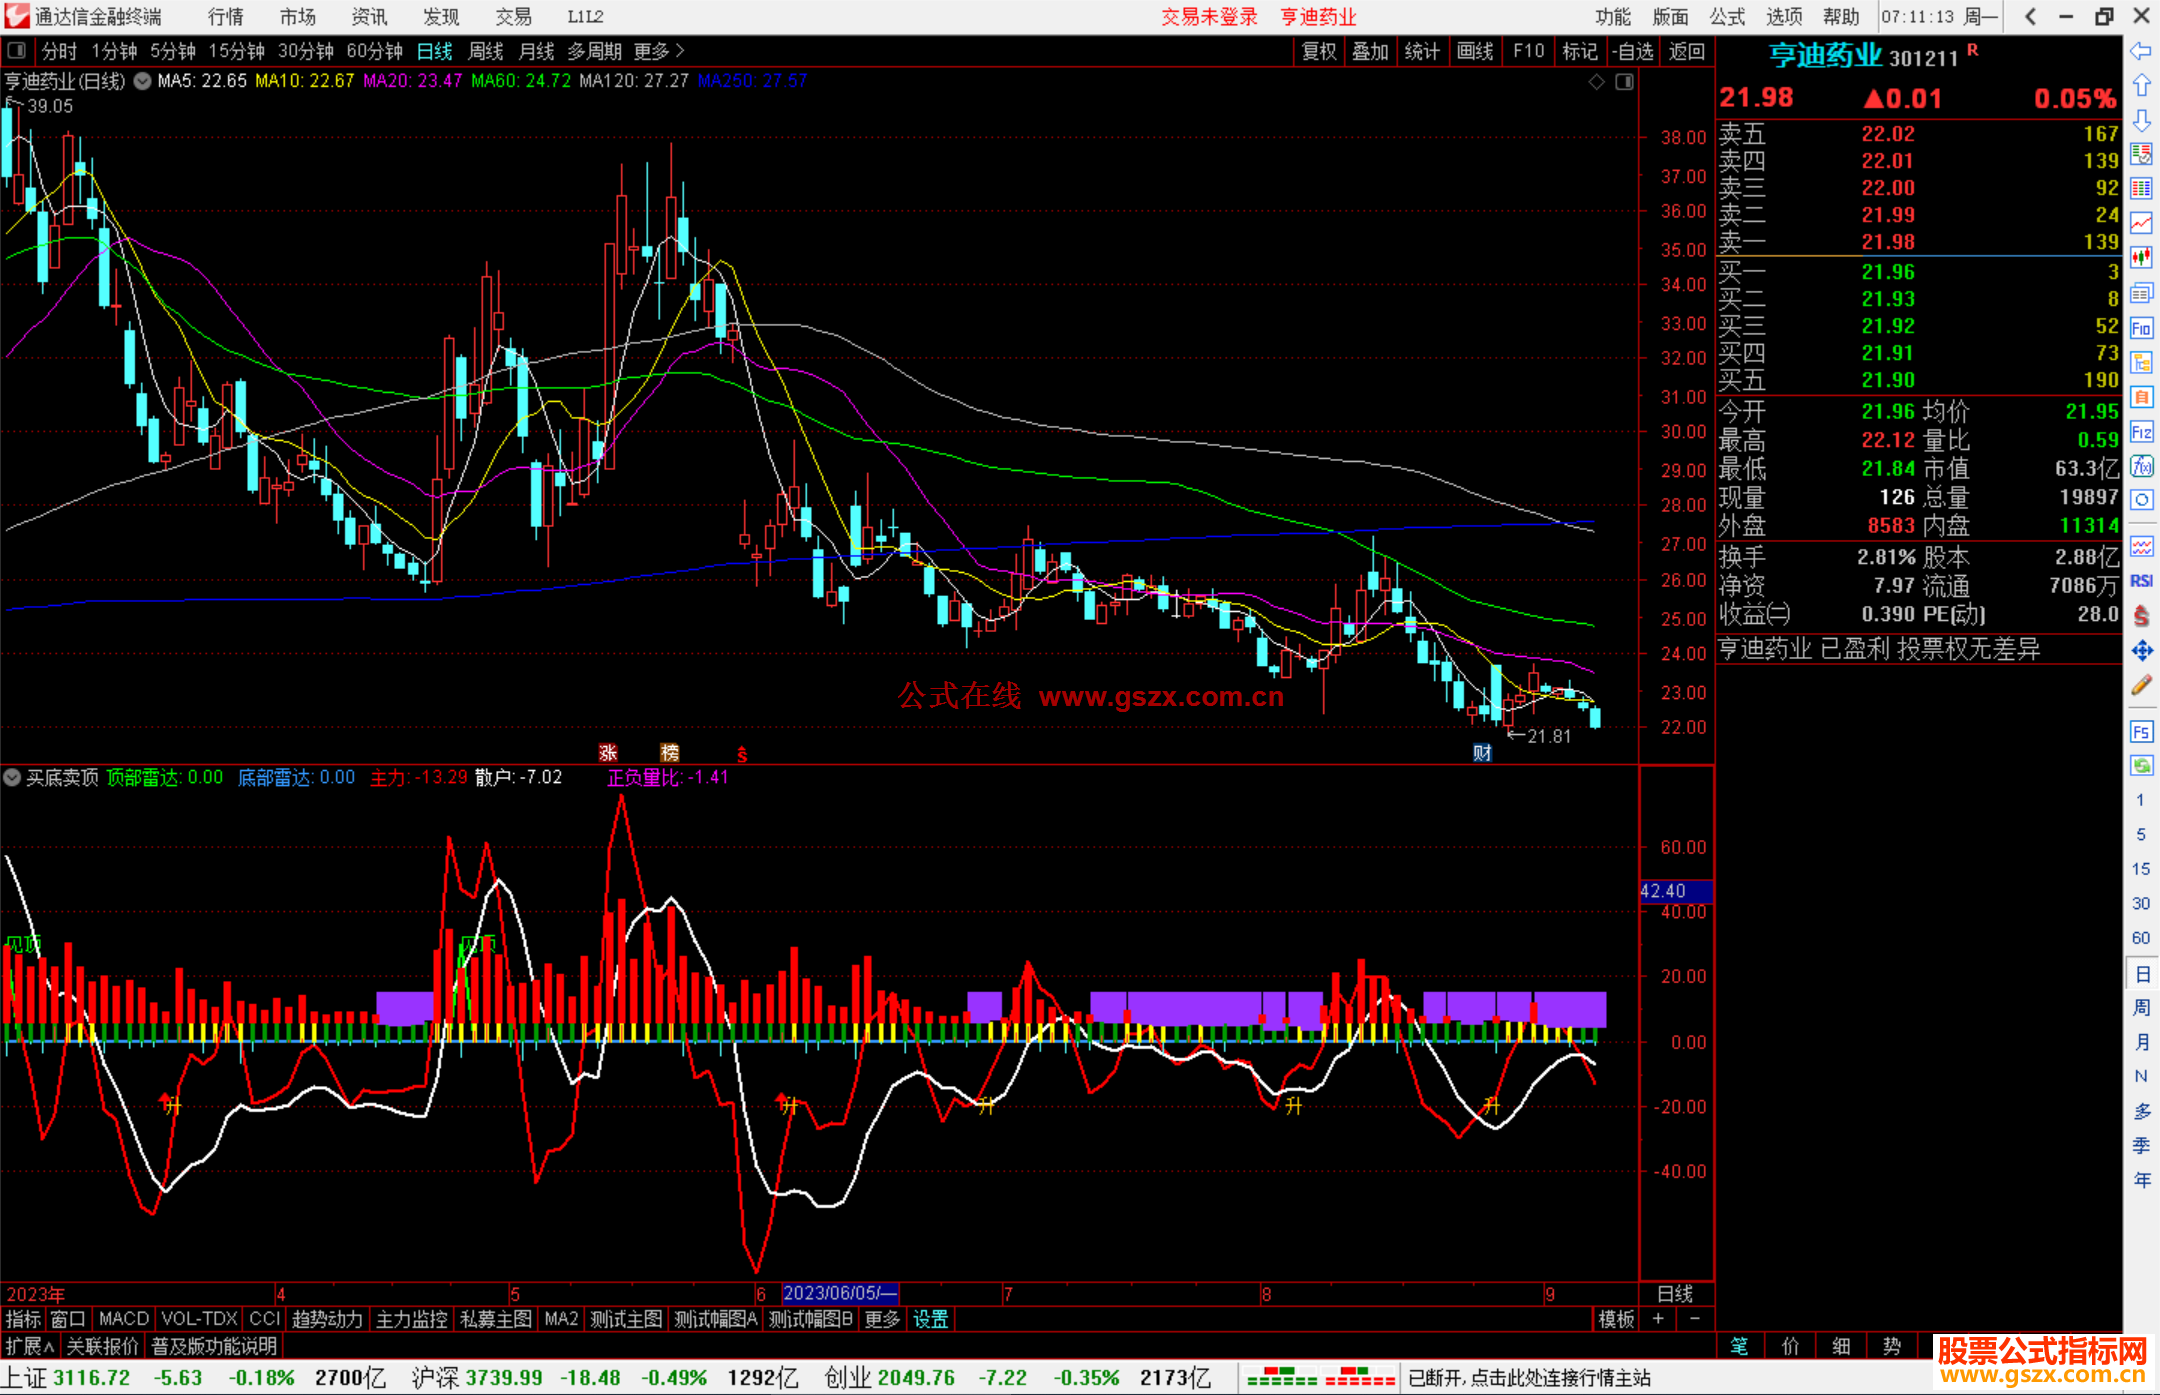
Task: Click the back arrow icon in right sidebar
Action: pos(2141,51)
